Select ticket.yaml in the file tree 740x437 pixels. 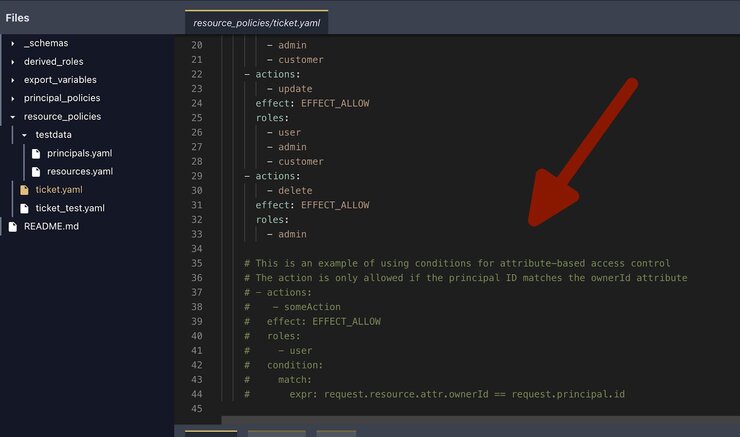pyautogui.click(x=59, y=190)
